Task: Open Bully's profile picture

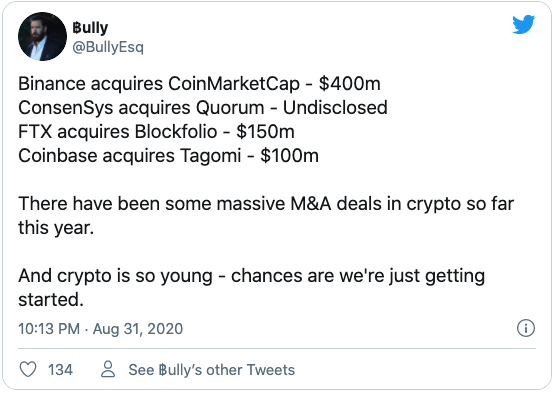Action: [42, 37]
